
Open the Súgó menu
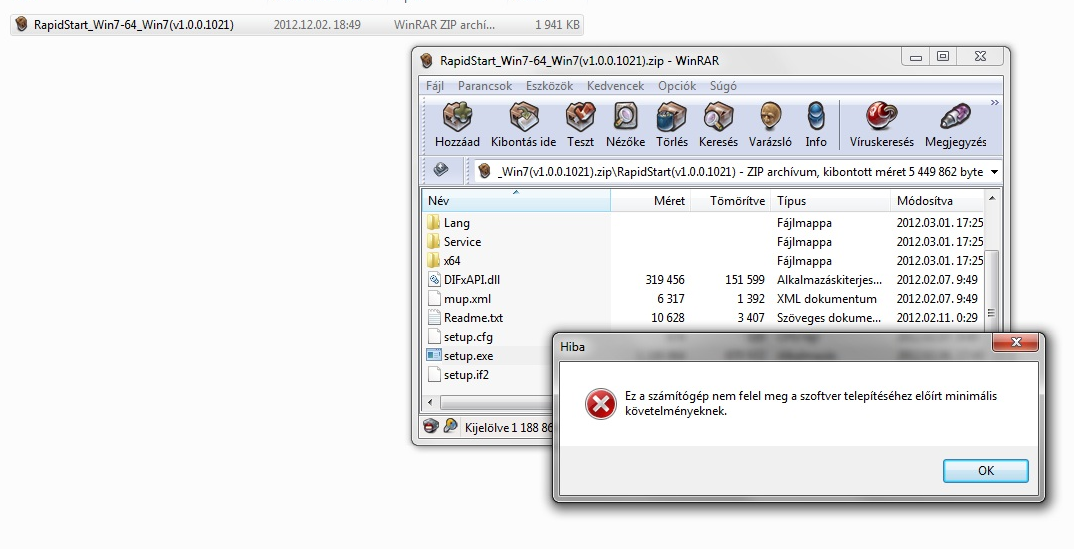click(723, 86)
